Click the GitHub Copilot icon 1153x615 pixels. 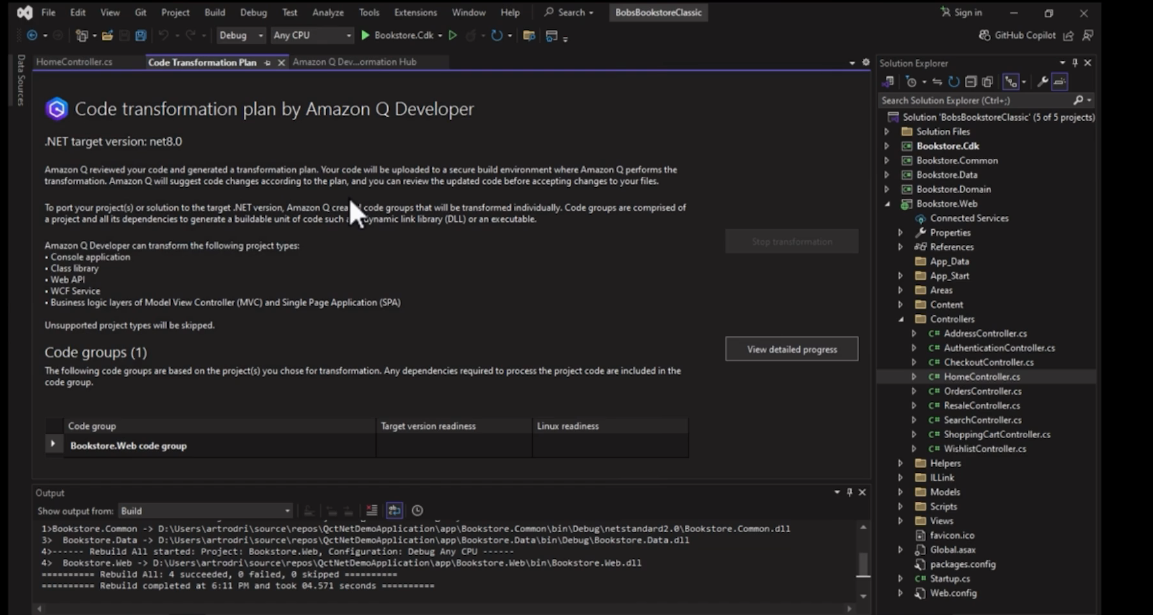pos(985,35)
